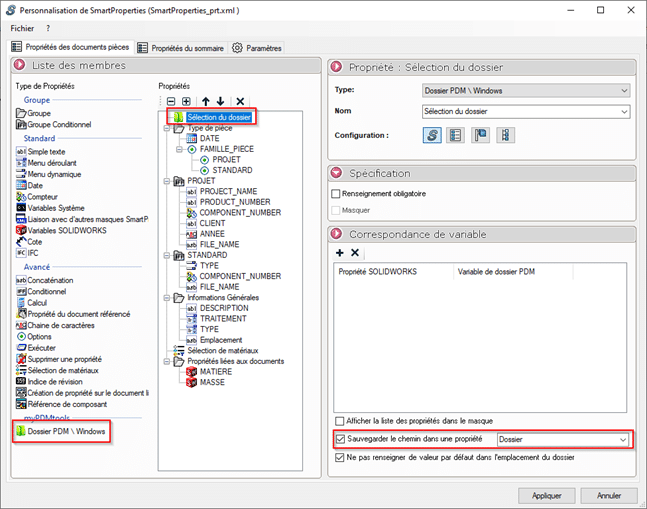Pick the Exécuter property type
Image resolution: width=647 pixels, height=509 pixels.
36,348
